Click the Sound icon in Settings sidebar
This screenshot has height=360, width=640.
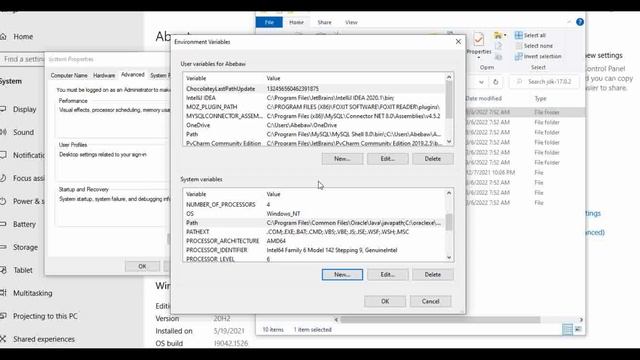tap(3, 132)
